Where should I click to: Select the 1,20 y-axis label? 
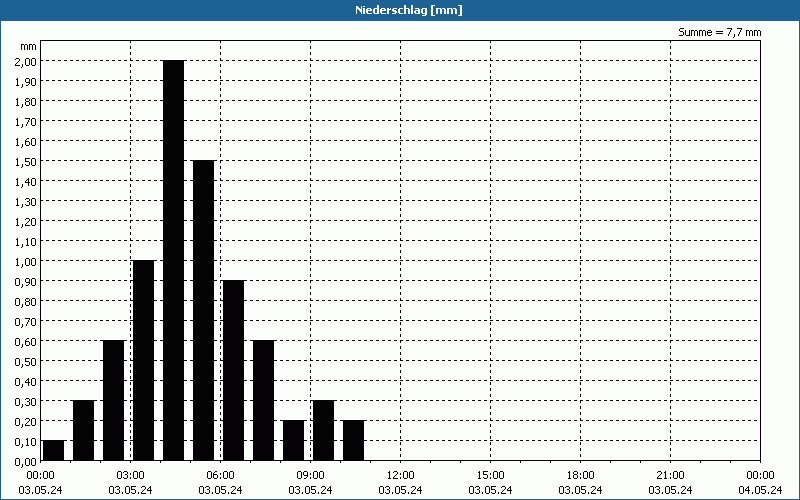pos(27,221)
